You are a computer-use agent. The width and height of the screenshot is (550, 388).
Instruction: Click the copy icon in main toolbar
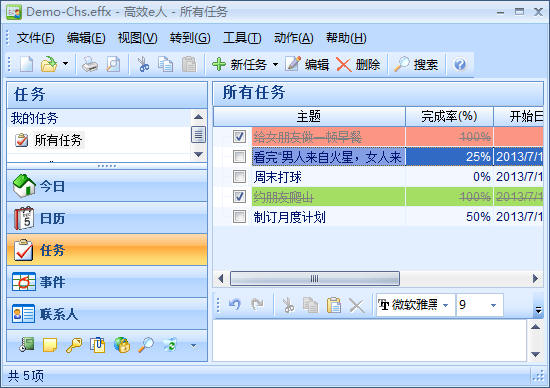pyautogui.click(x=165, y=65)
